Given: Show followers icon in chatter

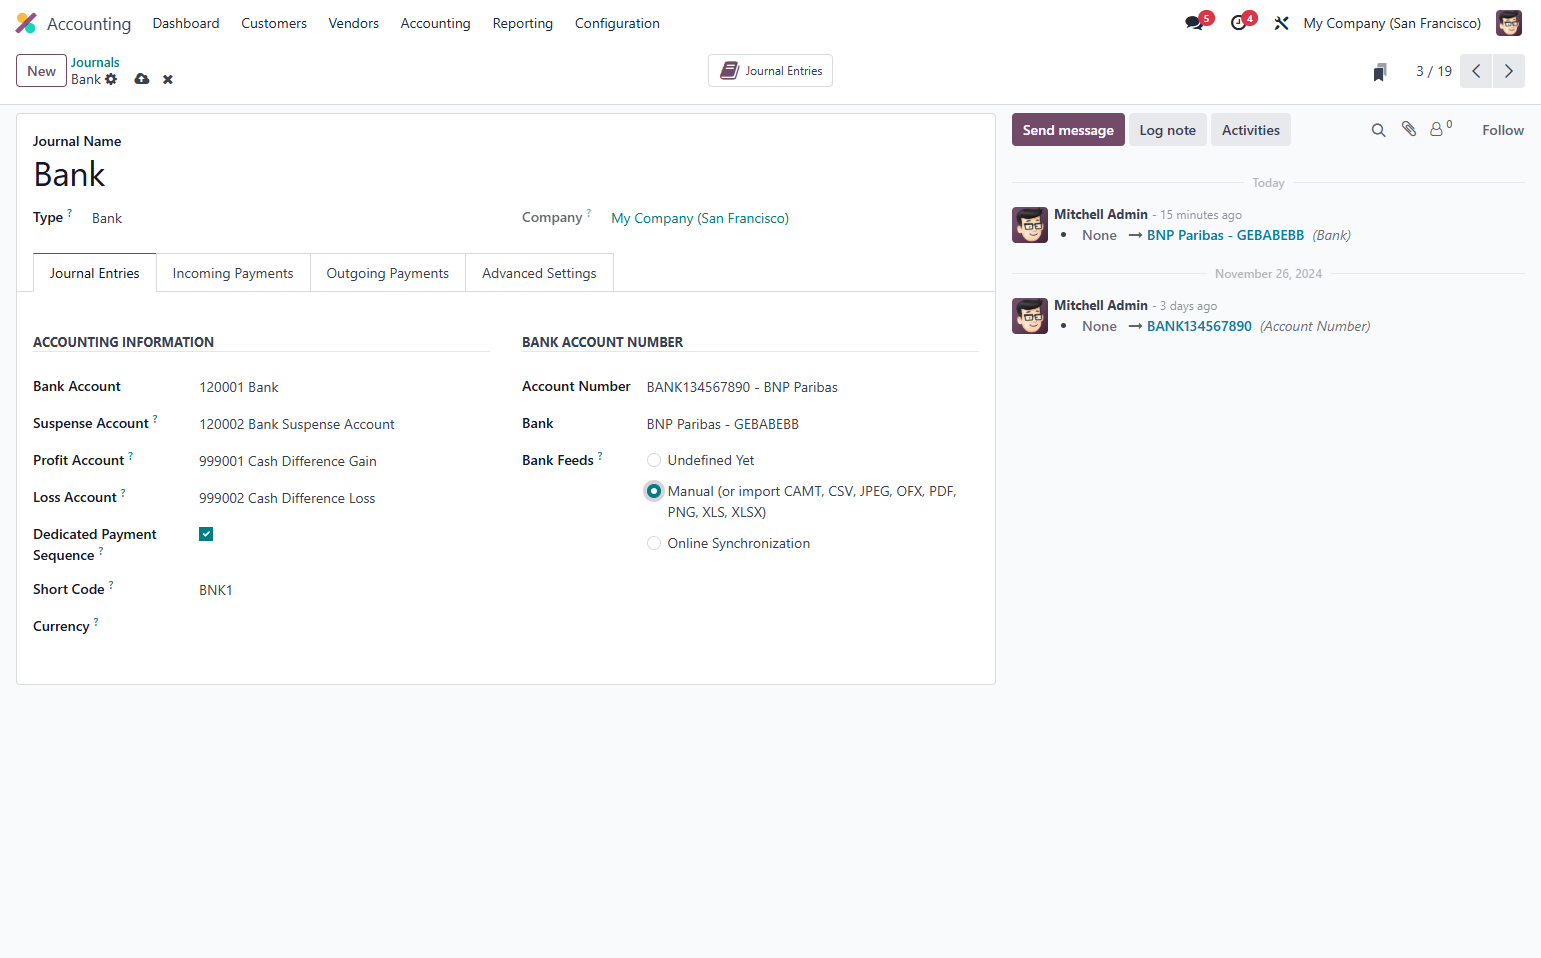Looking at the screenshot, I should [x=1440, y=129].
